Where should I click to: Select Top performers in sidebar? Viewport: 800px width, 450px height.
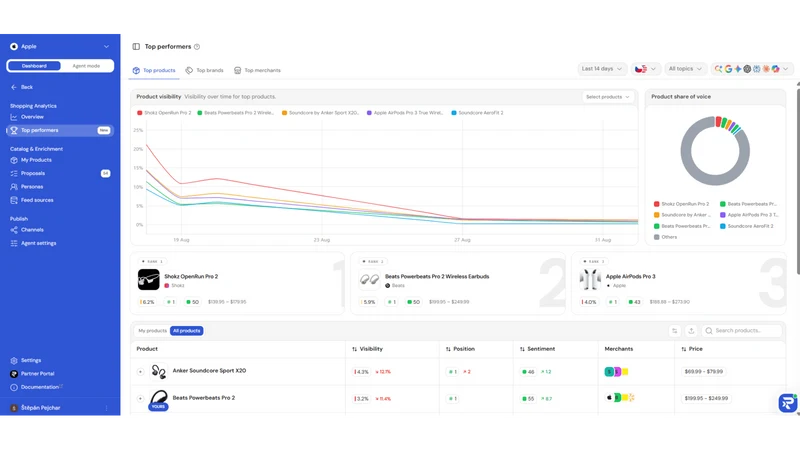click(x=60, y=131)
